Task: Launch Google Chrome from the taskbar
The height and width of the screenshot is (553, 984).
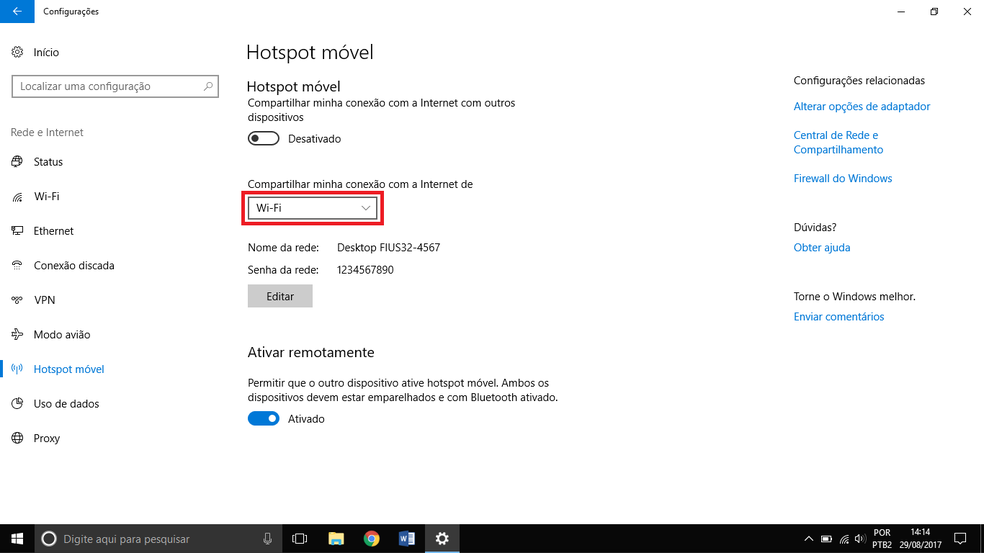Action: click(372, 539)
